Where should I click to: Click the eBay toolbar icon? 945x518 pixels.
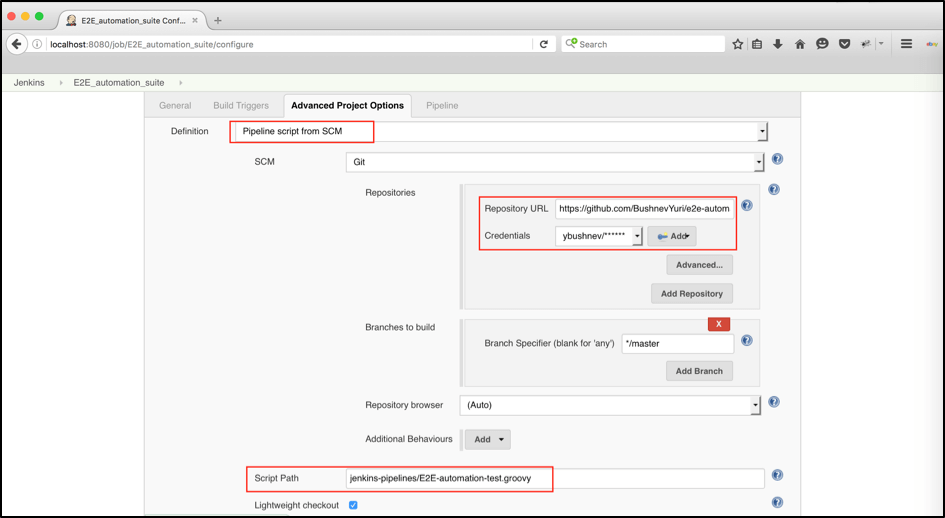click(x=931, y=44)
